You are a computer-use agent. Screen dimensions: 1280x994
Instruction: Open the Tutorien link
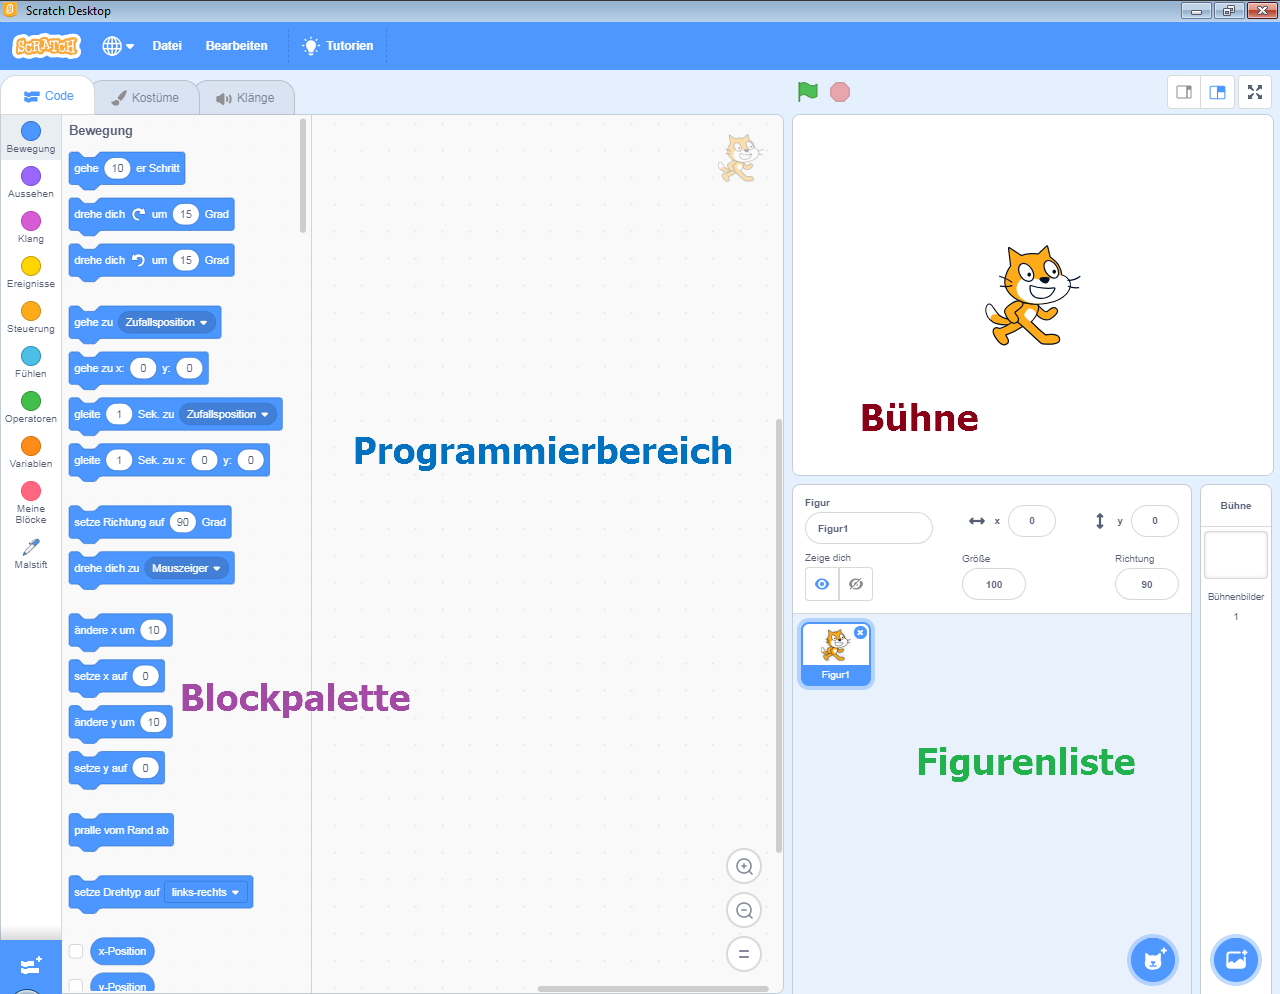[338, 46]
